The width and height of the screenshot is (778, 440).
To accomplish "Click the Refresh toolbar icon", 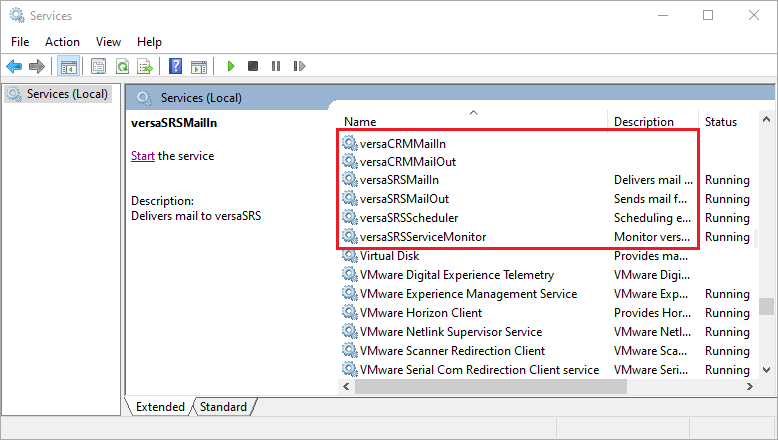I will click(x=122, y=66).
